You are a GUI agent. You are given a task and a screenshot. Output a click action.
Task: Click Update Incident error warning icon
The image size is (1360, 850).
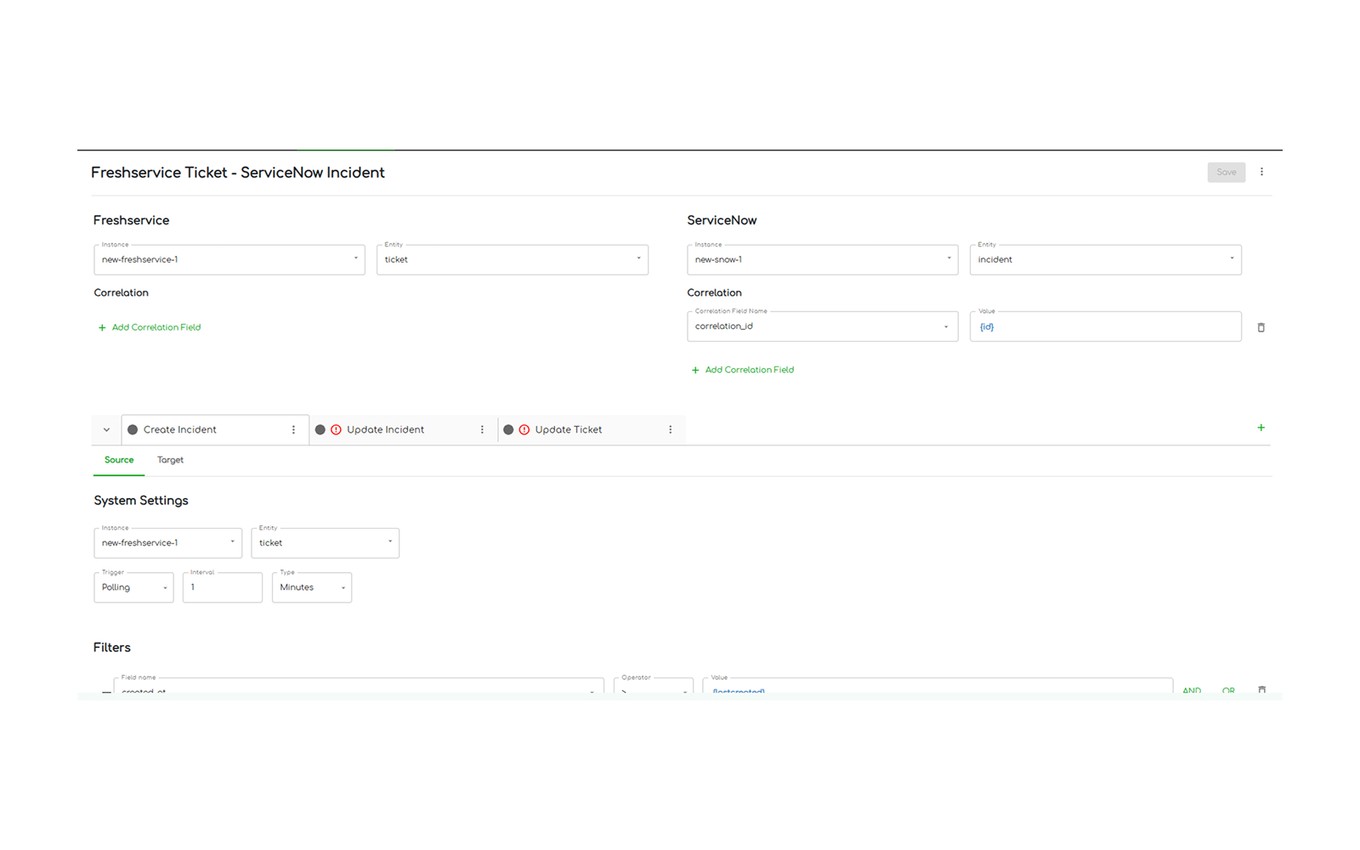336,430
